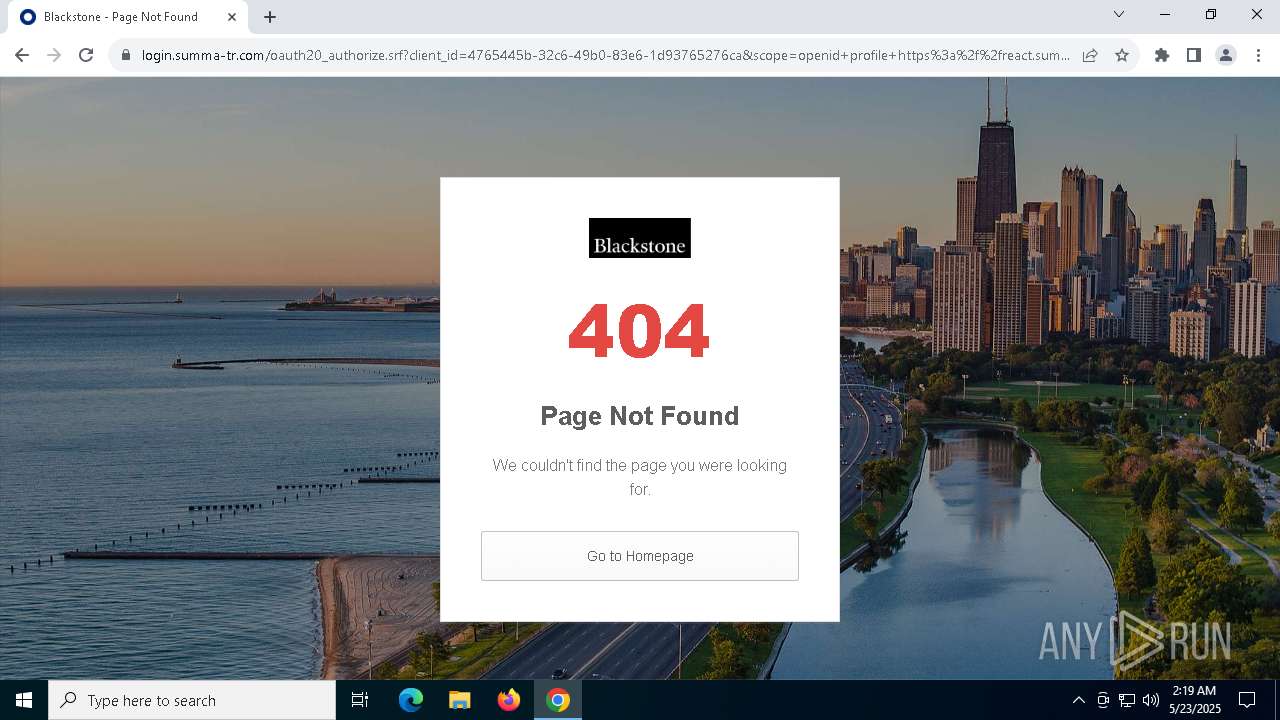Image resolution: width=1280 pixels, height=720 pixels.
Task: Go back using browser back arrow
Action: click(22, 55)
